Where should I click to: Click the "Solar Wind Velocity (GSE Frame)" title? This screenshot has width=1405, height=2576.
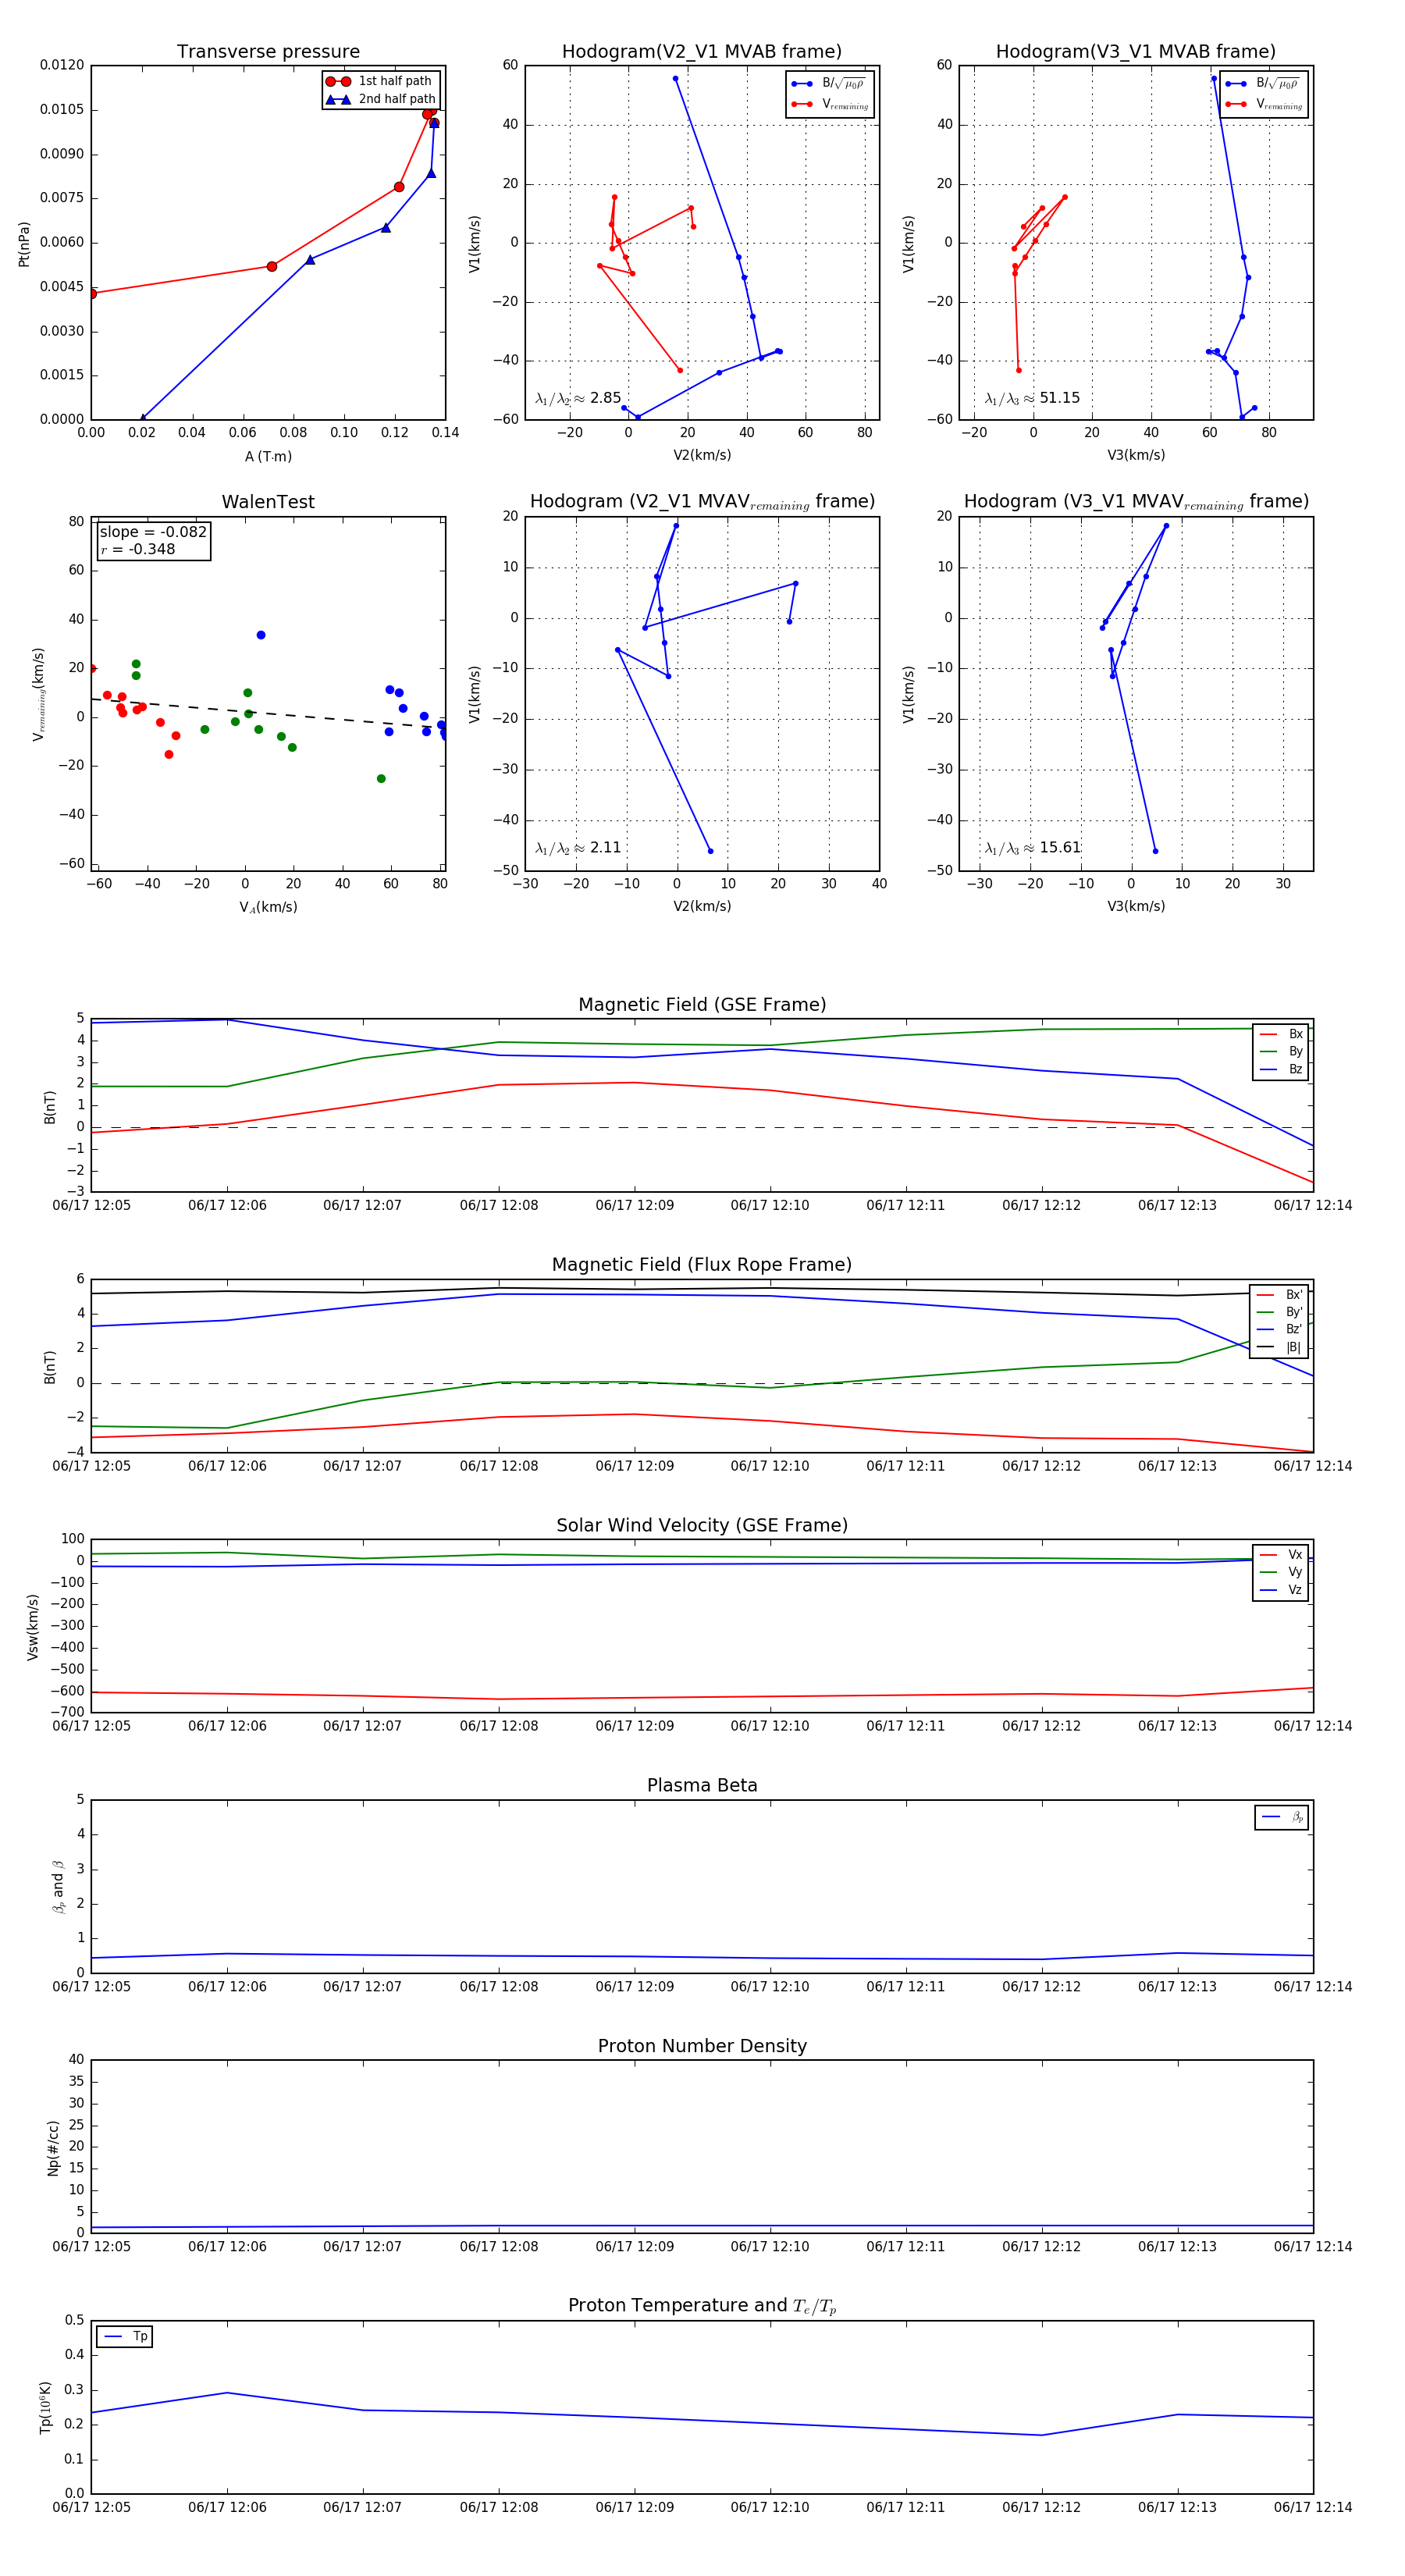702,1525
